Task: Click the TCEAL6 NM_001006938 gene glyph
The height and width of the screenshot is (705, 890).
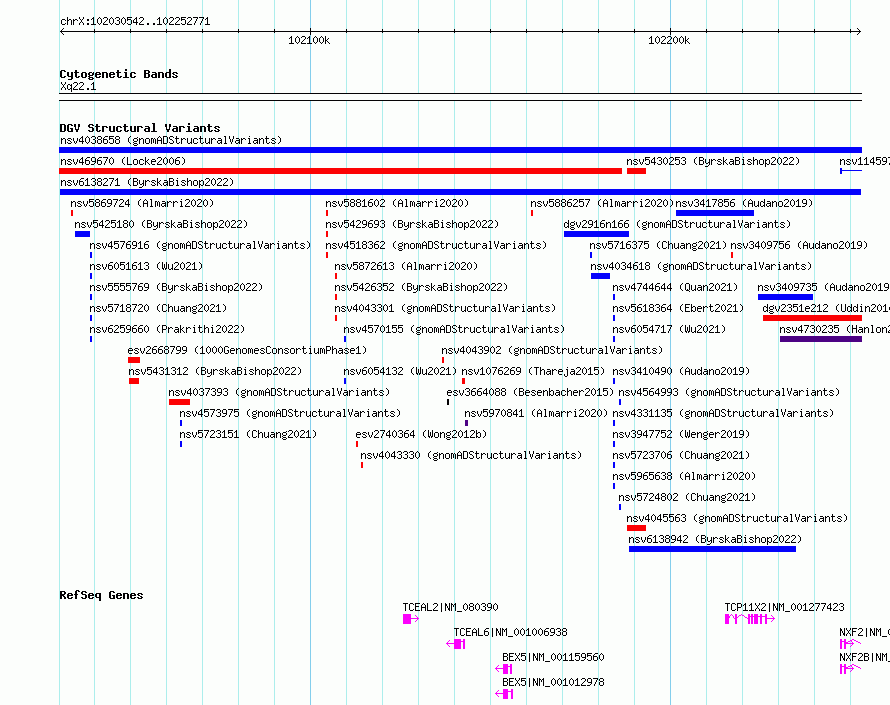Action: point(456,644)
